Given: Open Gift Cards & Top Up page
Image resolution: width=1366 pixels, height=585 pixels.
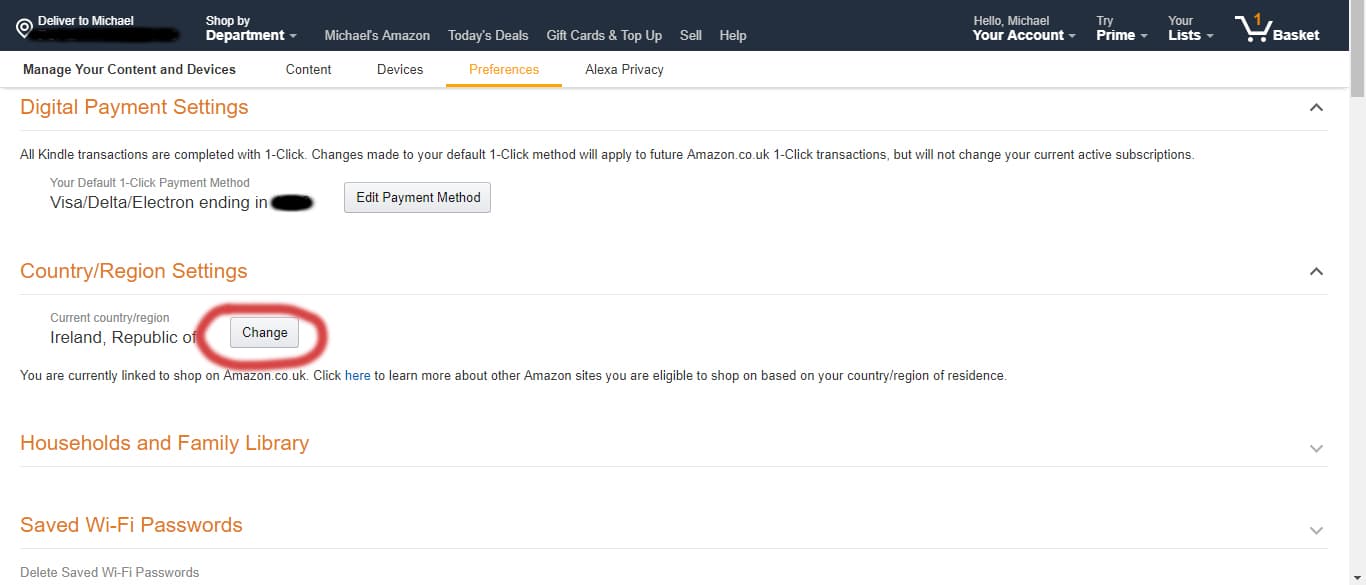Looking at the screenshot, I should [x=604, y=35].
